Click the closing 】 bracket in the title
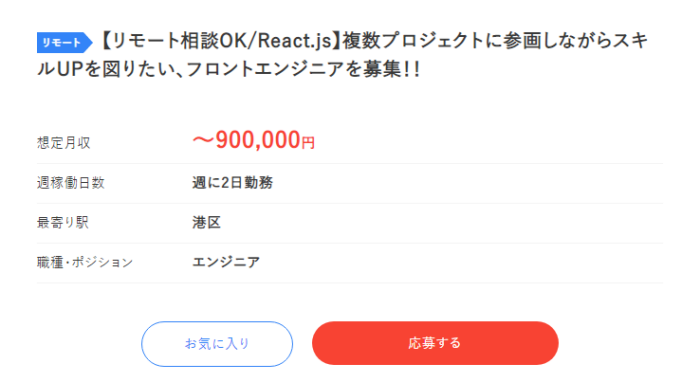The image size is (700, 382). [336, 41]
